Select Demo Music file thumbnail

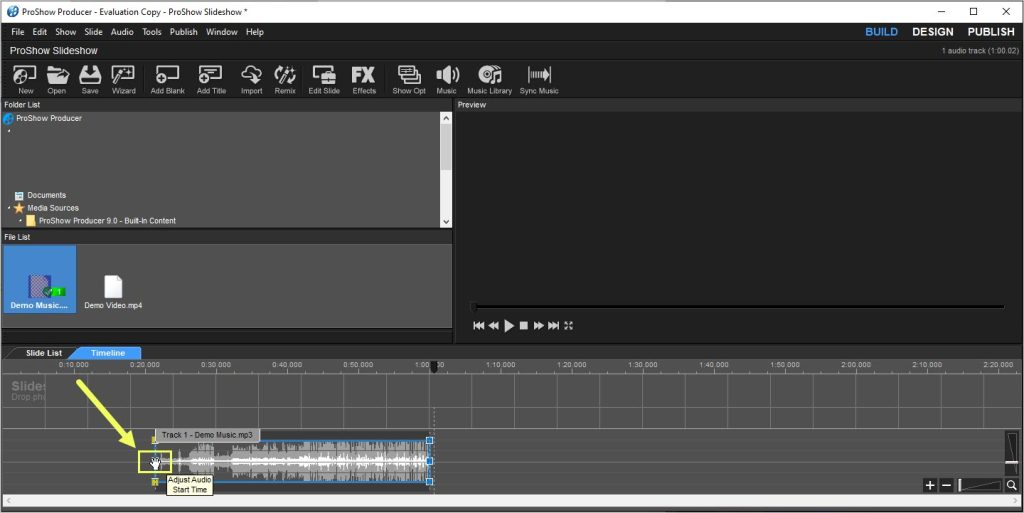[40, 279]
